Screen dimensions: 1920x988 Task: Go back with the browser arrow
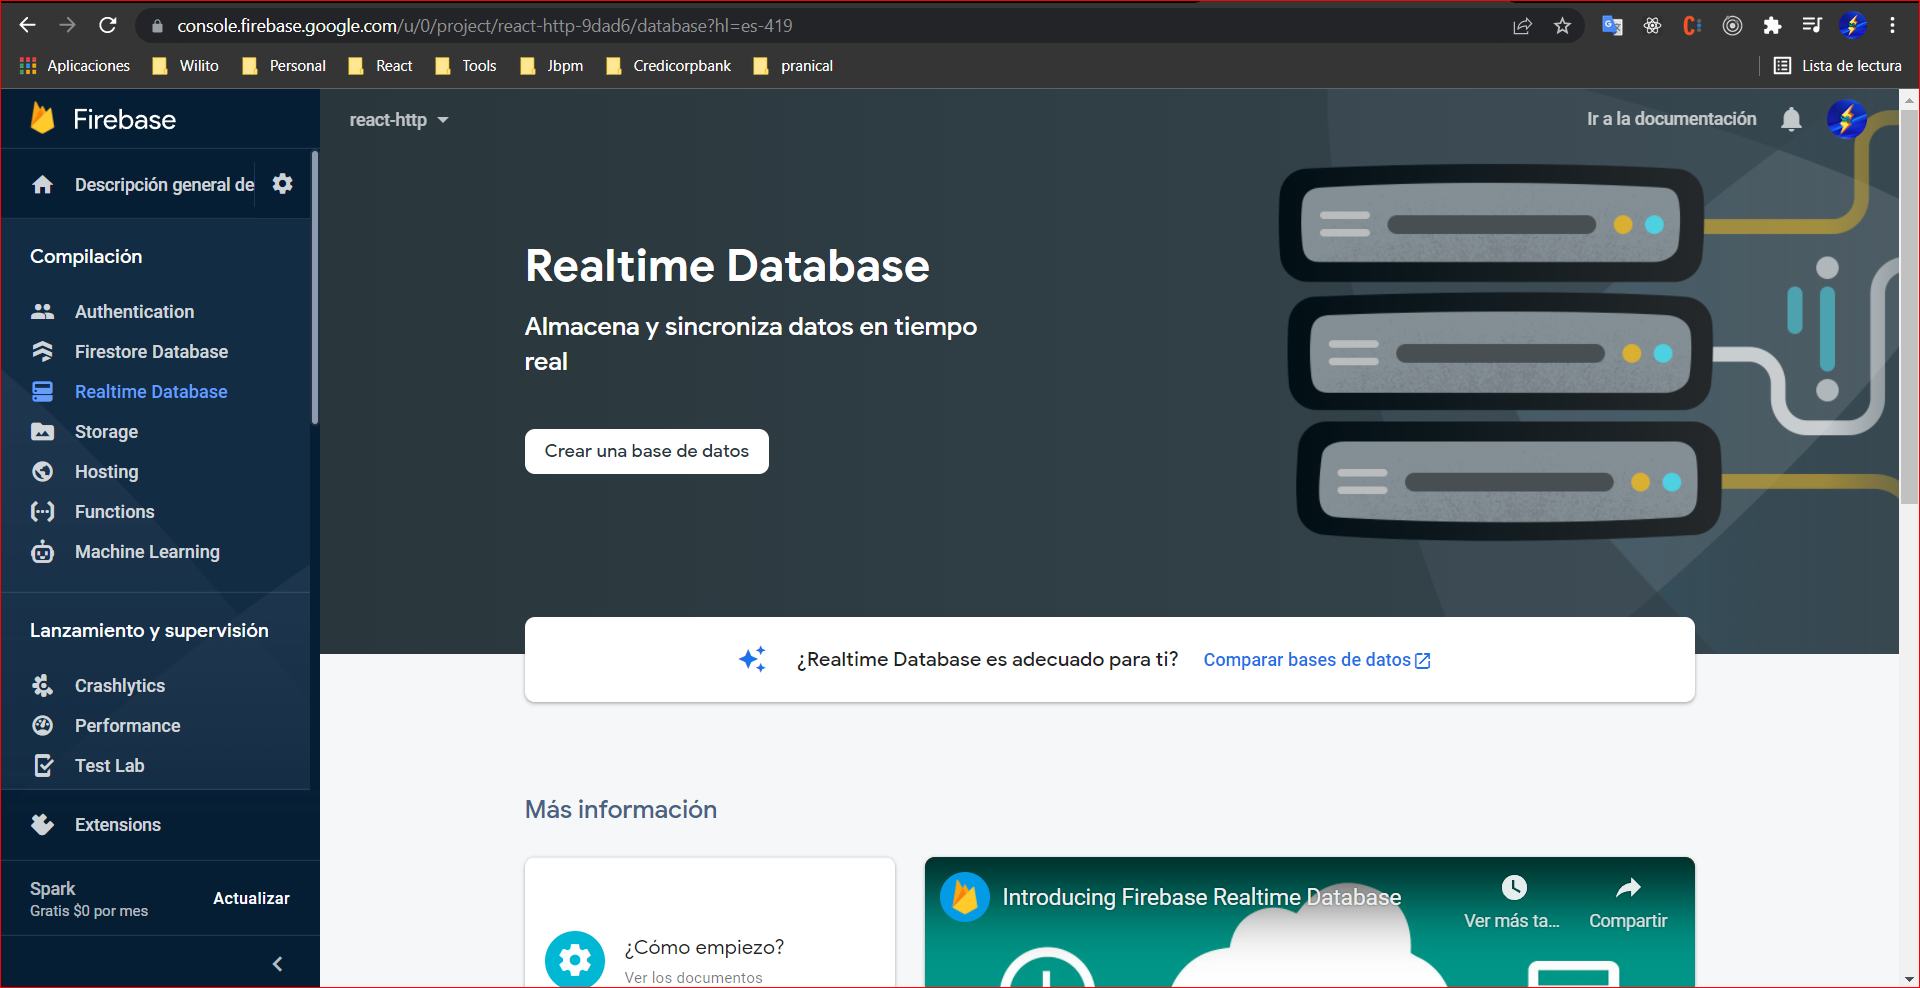(x=28, y=25)
